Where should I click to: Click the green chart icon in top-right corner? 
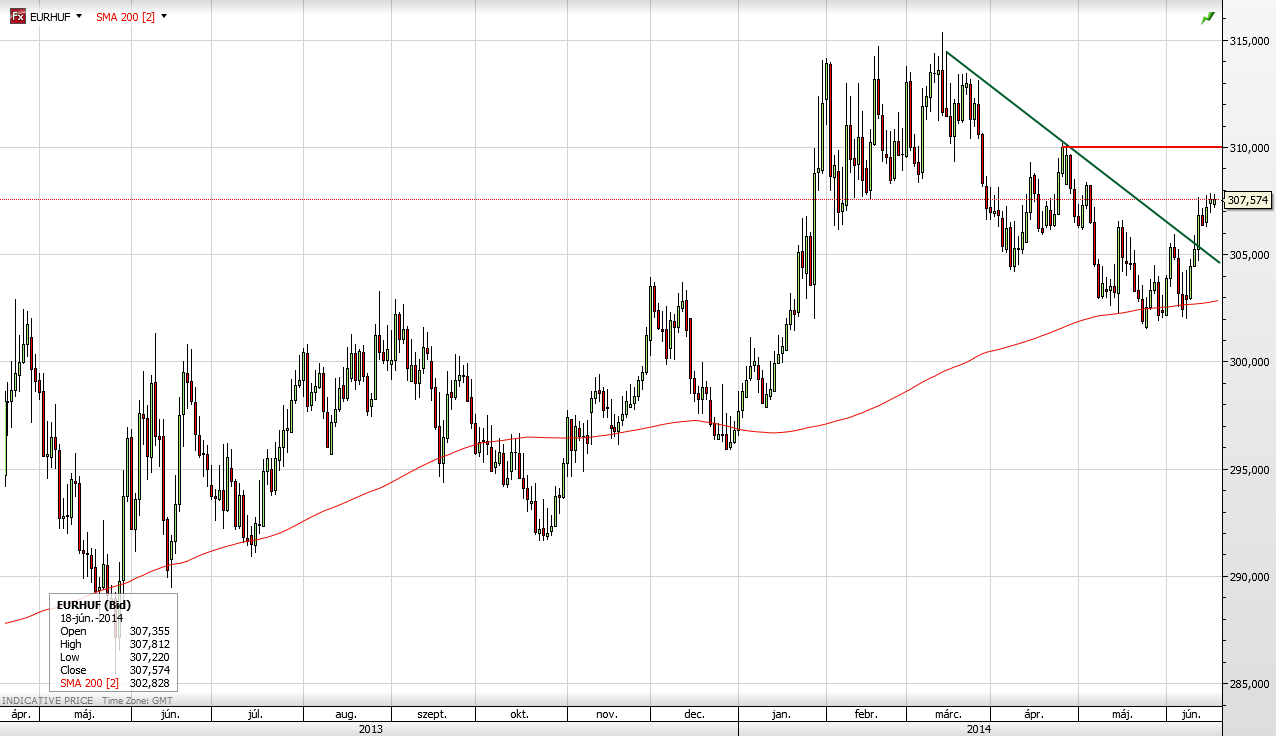tap(1208, 17)
